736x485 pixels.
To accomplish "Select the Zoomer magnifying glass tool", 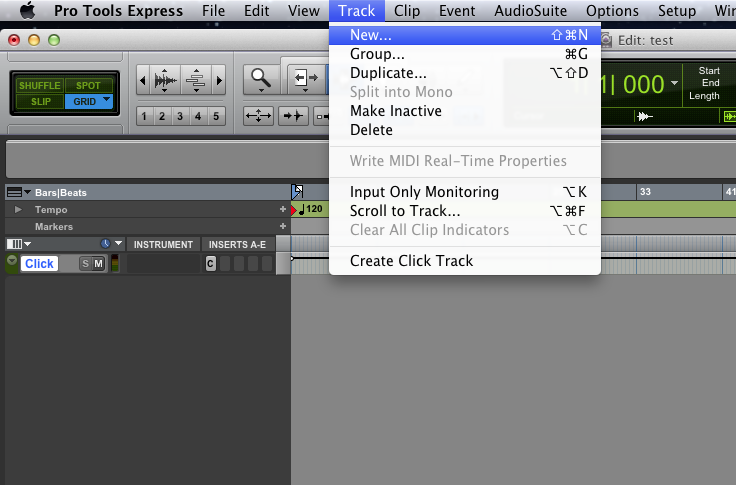I will click(262, 79).
